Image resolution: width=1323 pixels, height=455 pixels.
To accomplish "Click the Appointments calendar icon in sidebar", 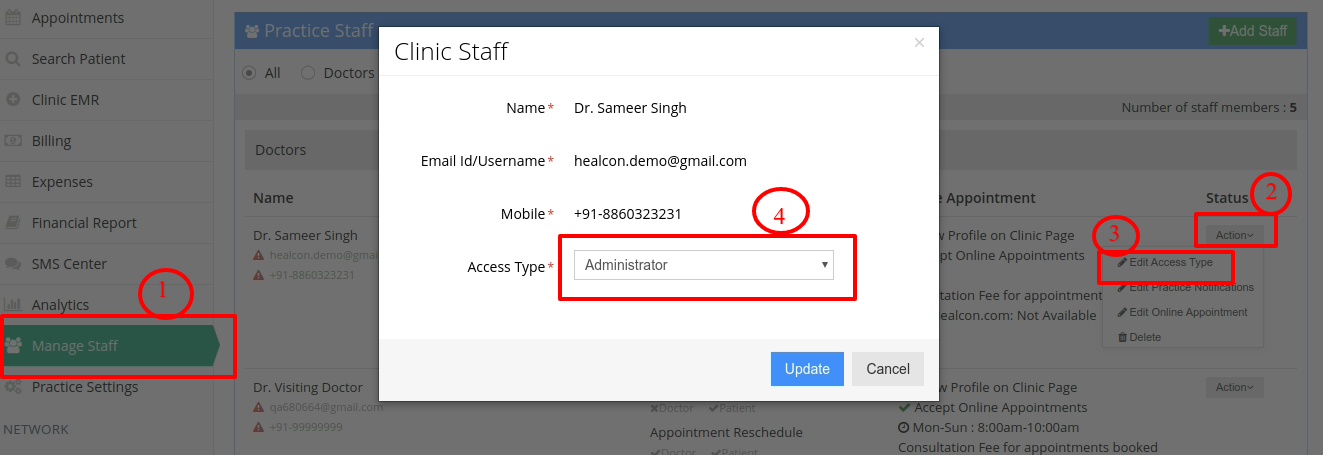I will [x=14, y=18].
